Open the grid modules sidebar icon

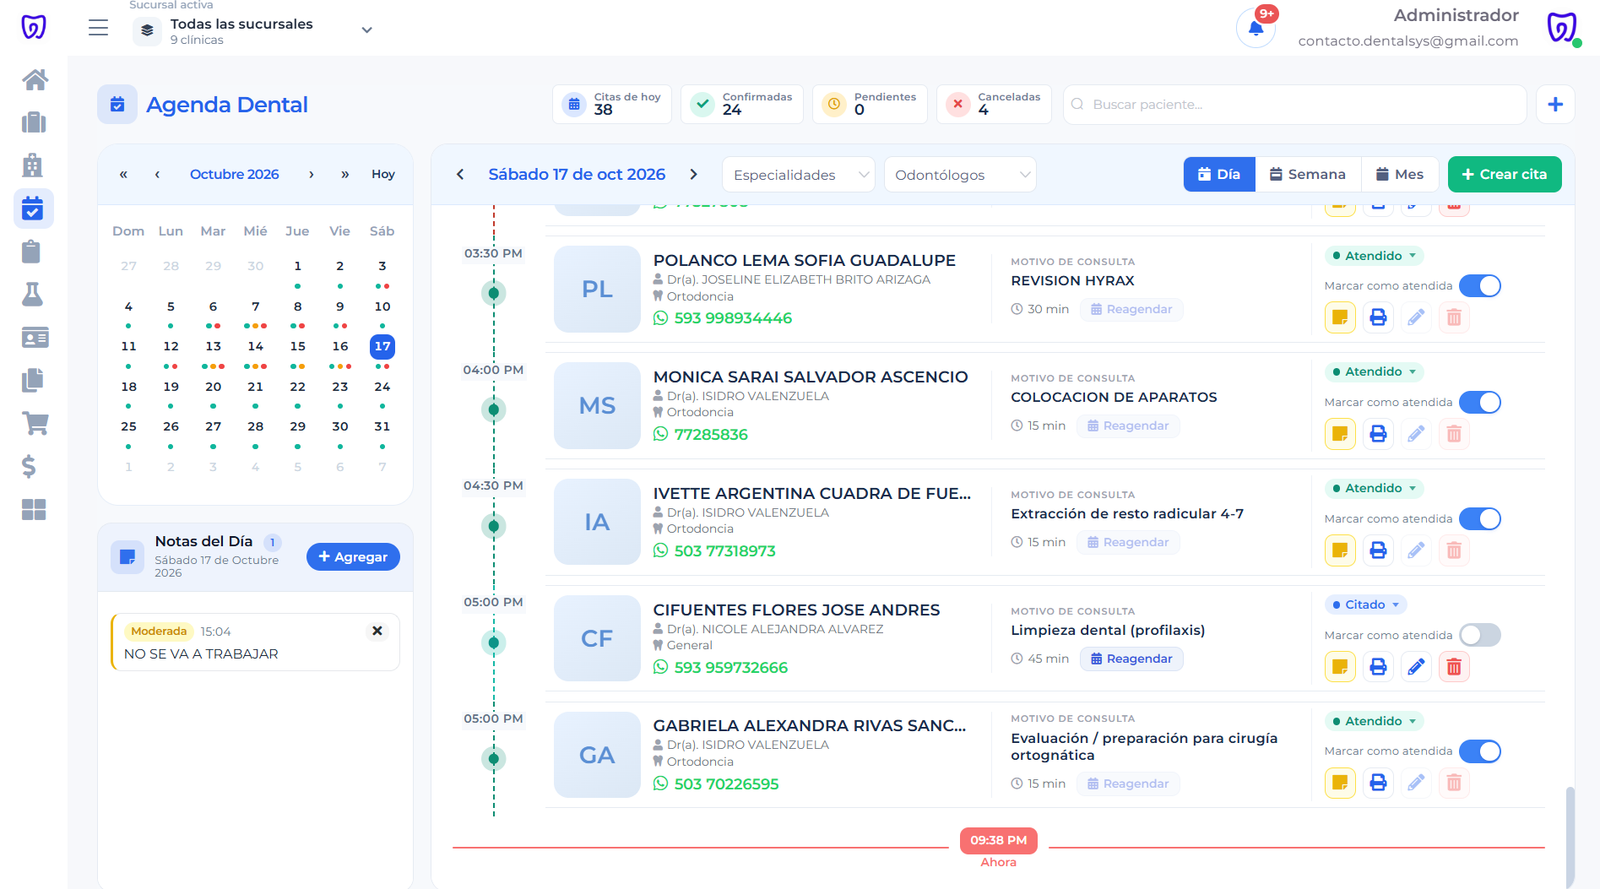coord(34,510)
